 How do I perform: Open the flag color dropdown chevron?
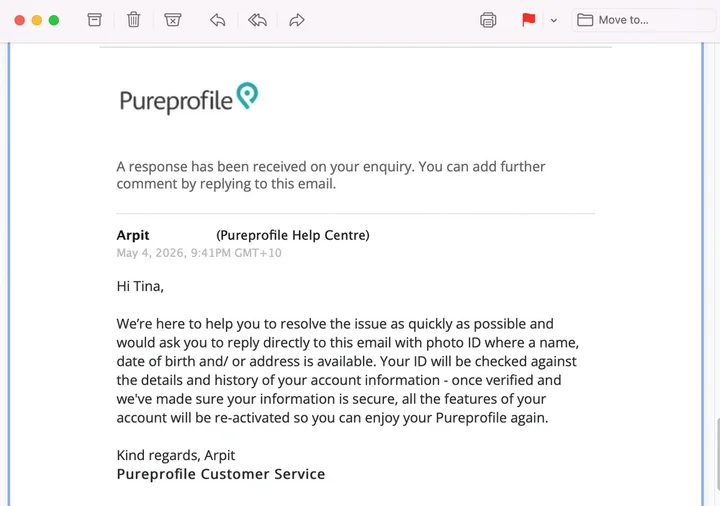coord(554,20)
